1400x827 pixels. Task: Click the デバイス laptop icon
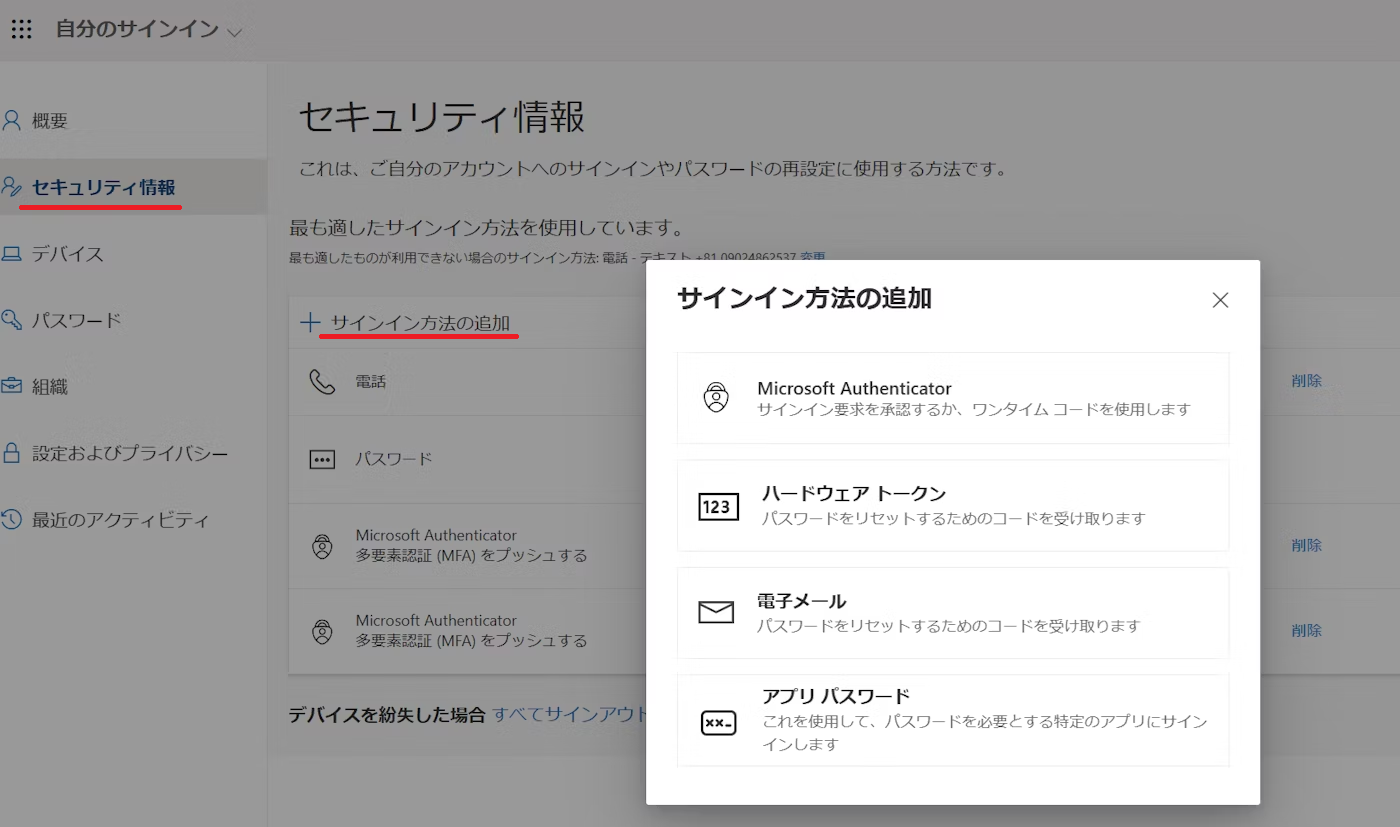(x=11, y=254)
